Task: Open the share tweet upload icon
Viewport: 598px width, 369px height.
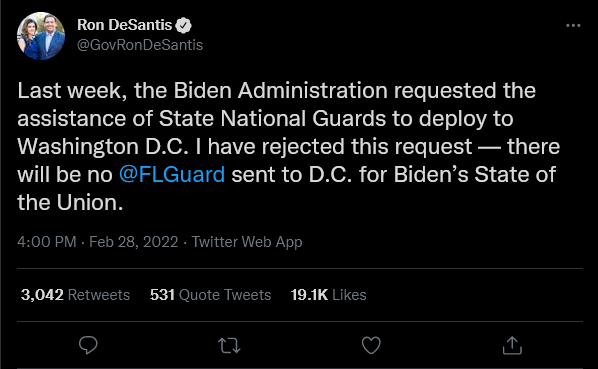Action: (512, 345)
